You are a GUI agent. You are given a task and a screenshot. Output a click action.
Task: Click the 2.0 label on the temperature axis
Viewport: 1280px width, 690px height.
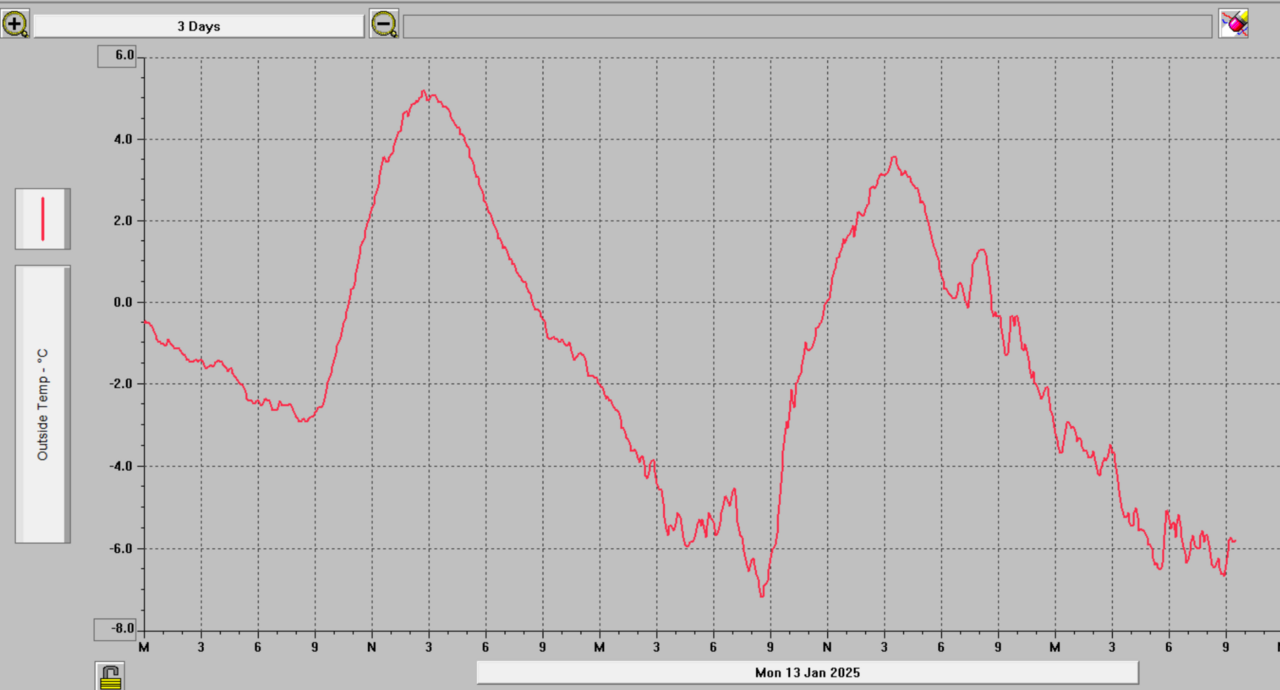123,221
